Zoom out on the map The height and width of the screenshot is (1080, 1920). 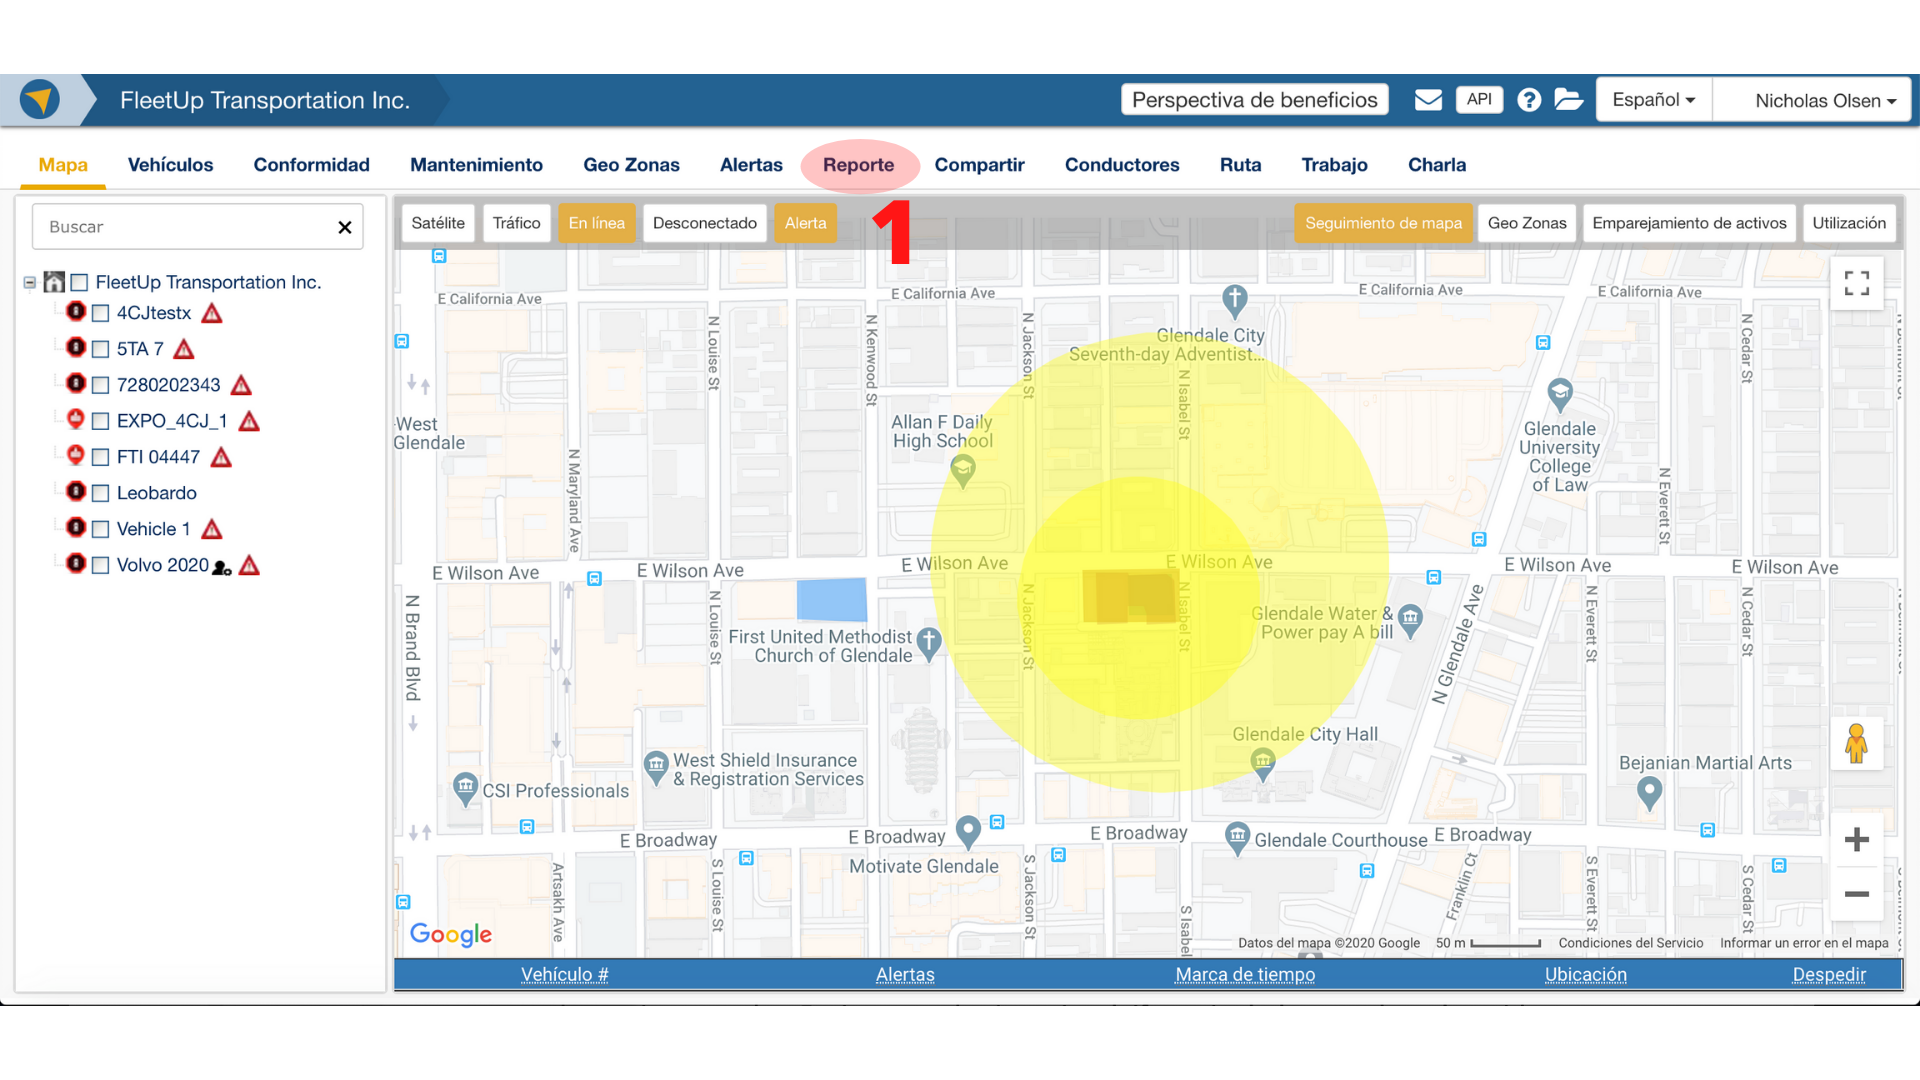point(1857,894)
